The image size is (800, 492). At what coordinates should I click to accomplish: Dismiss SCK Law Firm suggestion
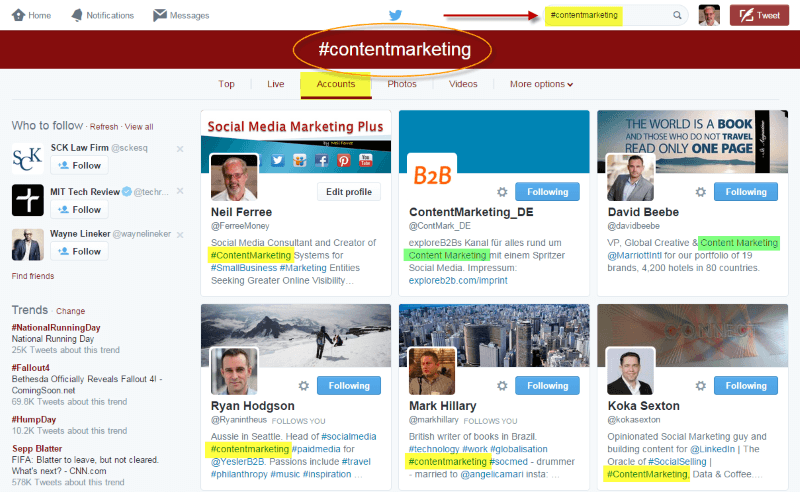180,149
